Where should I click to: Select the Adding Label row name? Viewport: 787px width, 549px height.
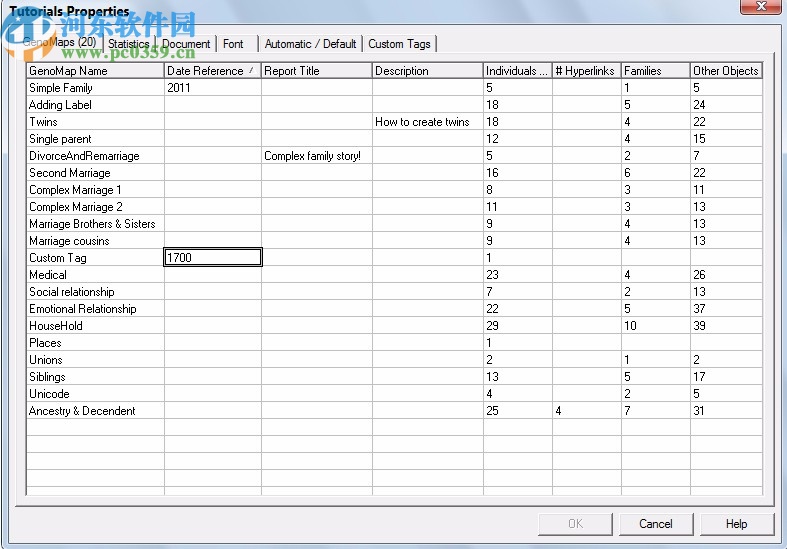60,105
